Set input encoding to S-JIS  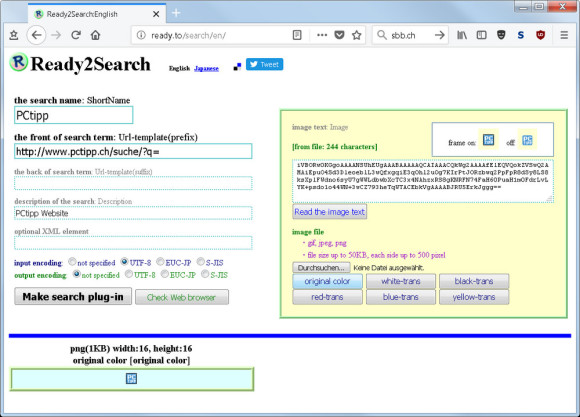[x=200, y=262]
